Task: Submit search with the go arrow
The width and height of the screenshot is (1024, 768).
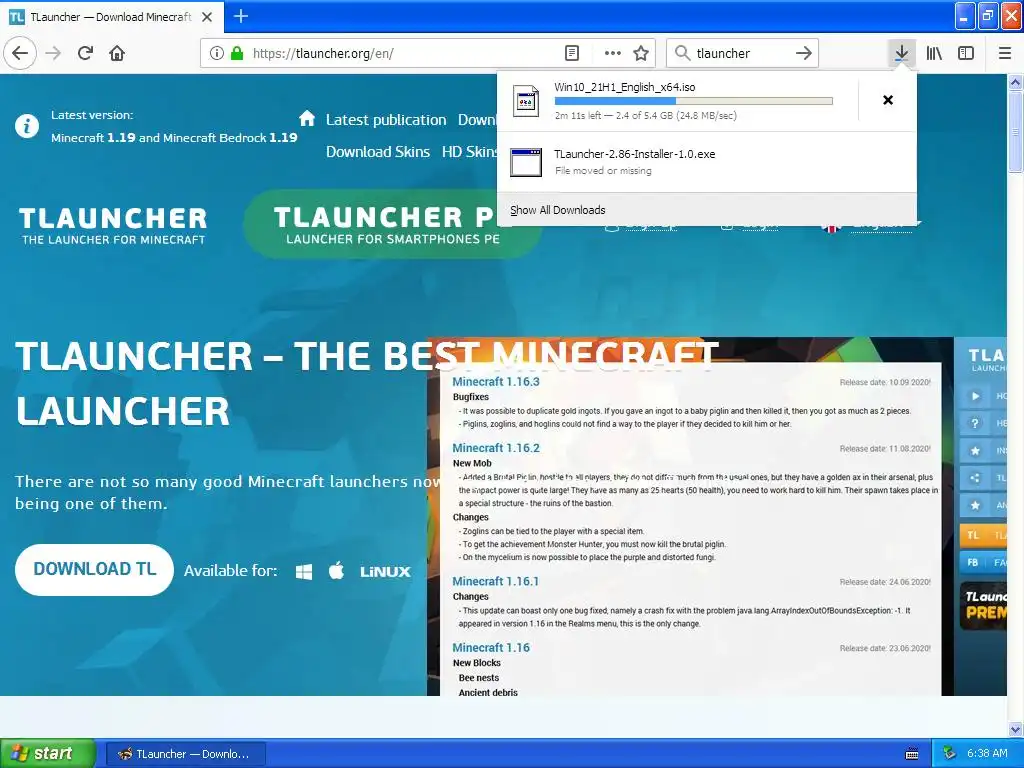Action: point(804,53)
